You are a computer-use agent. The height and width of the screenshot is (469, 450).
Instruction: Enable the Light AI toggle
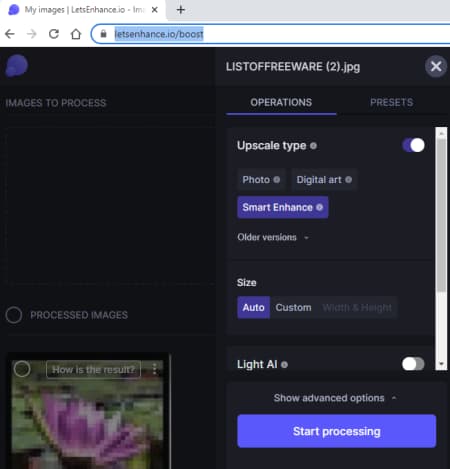point(413,364)
